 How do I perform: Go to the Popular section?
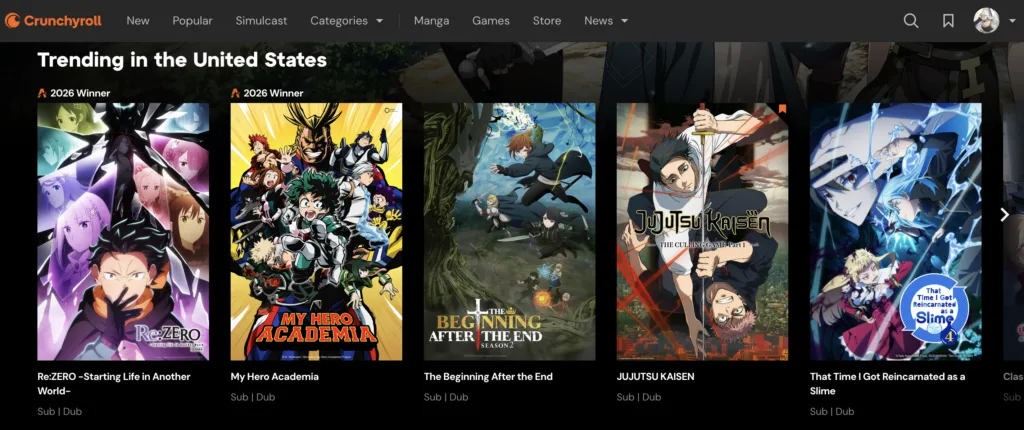coord(193,21)
